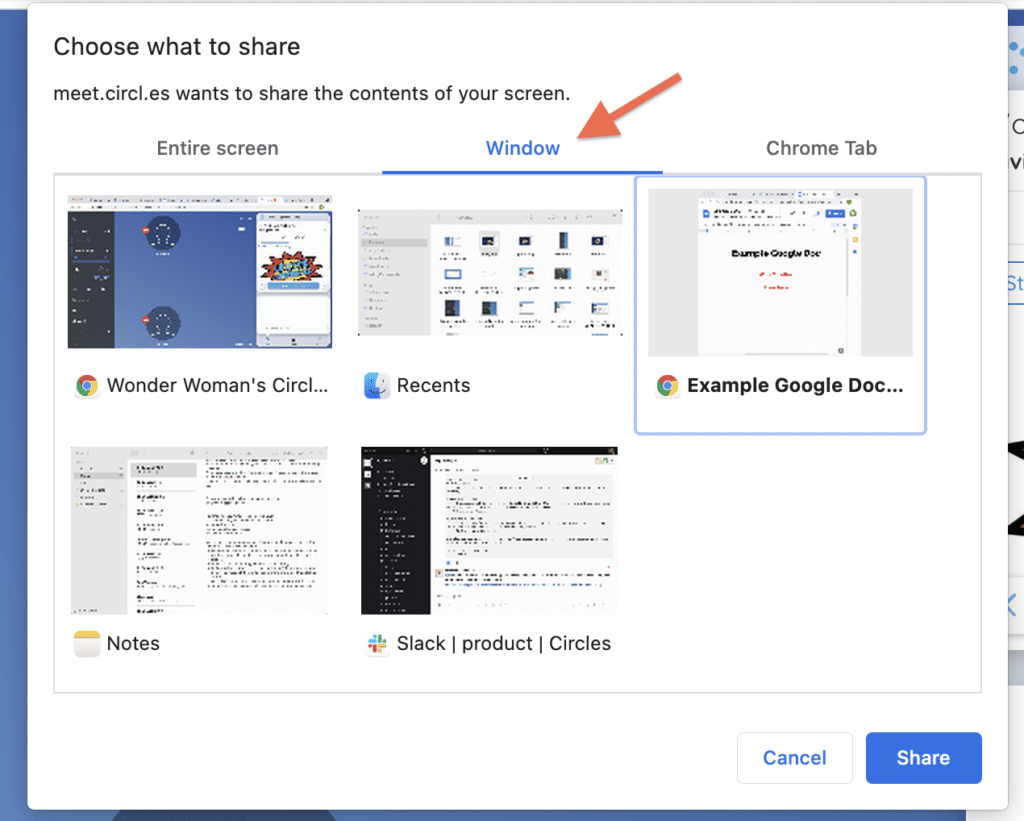Choose the Recents Finder window thumbnail
The image size is (1024, 821).
pyautogui.click(x=490, y=272)
